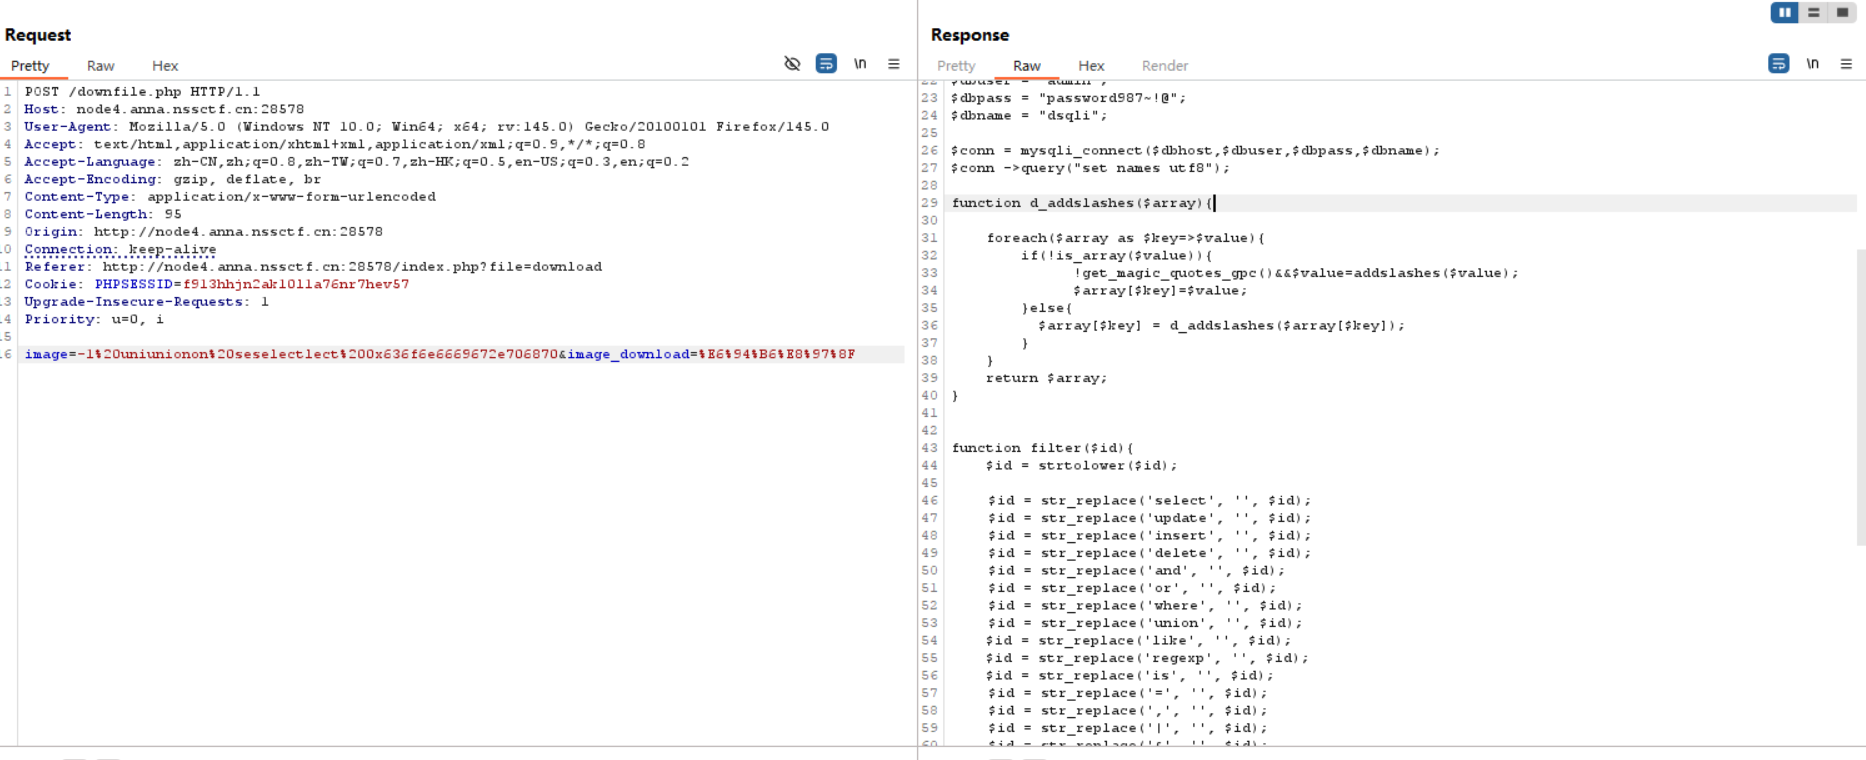Click the return $array; line
The height and width of the screenshot is (760, 1866).
coord(1047,378)
